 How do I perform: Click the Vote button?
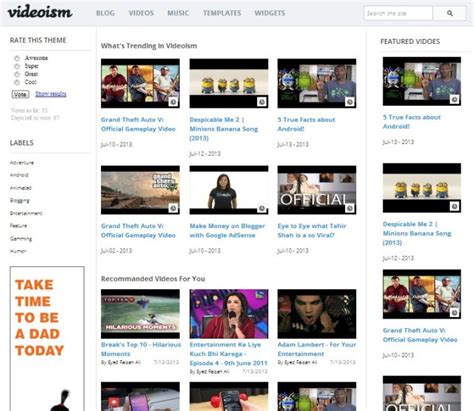pyautogui.click(x=20, y=94)
